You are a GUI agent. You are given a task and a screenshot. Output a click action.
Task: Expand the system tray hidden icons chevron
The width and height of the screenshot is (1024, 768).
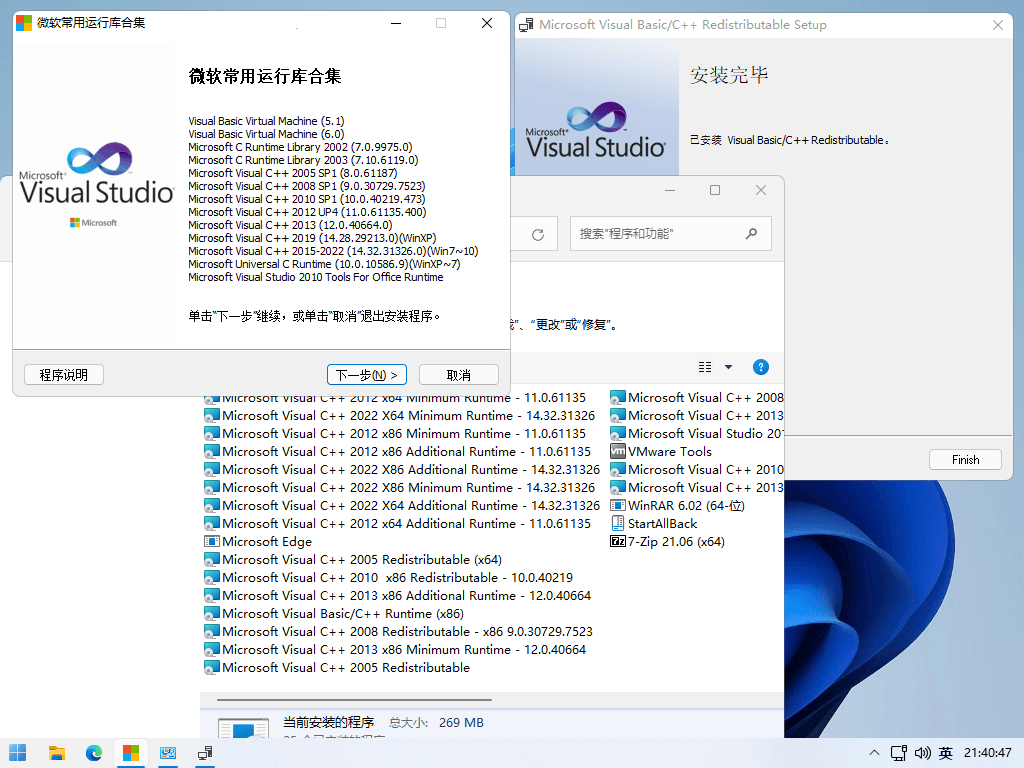(x=874, y=753)
